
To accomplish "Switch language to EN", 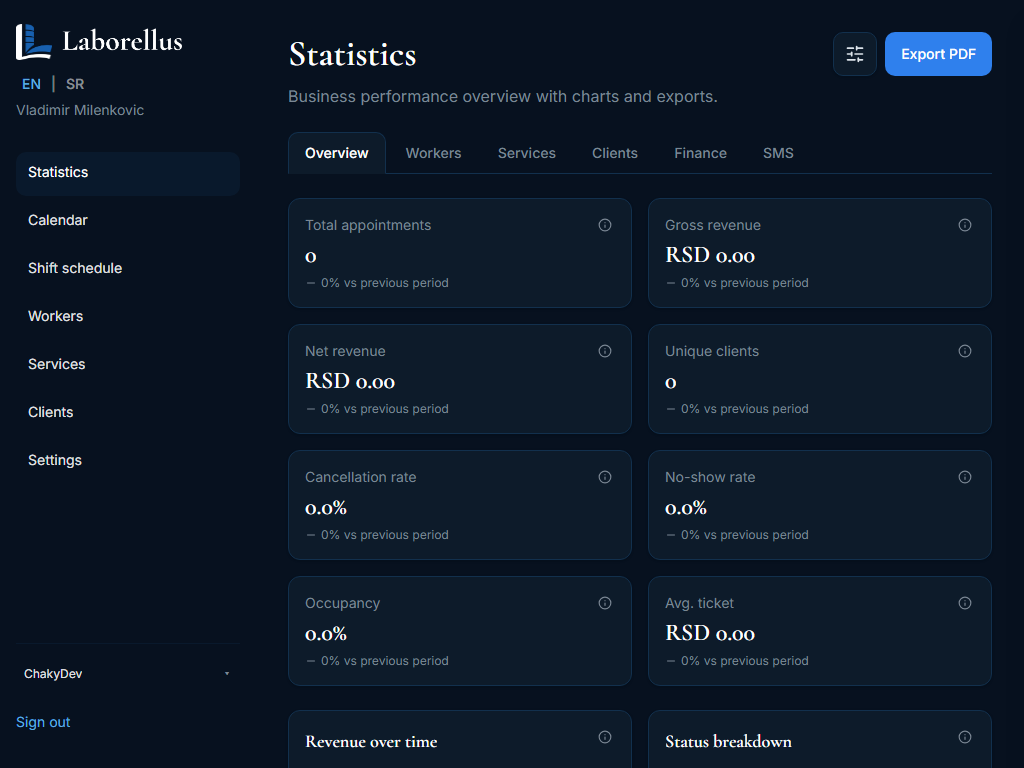I will [x=31, y=84].
